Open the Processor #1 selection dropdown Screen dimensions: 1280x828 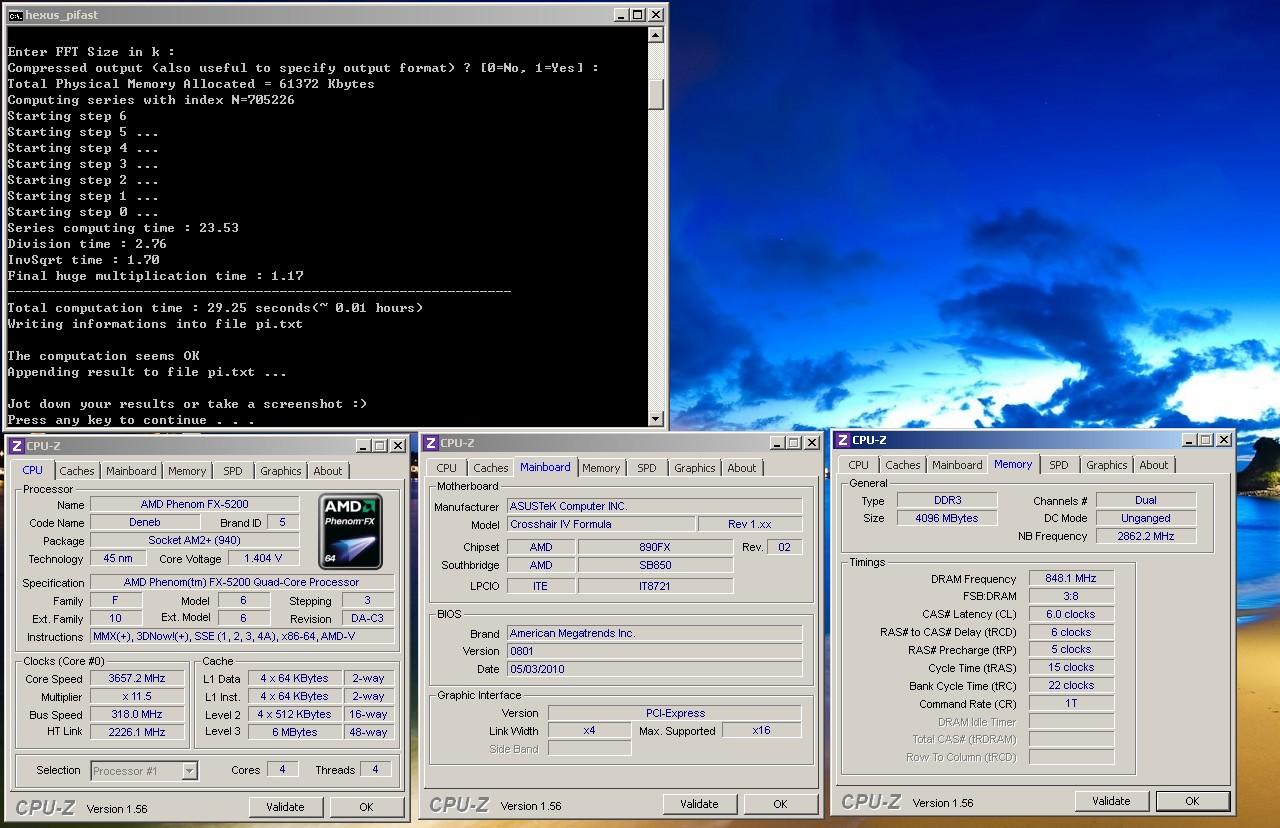189,771
